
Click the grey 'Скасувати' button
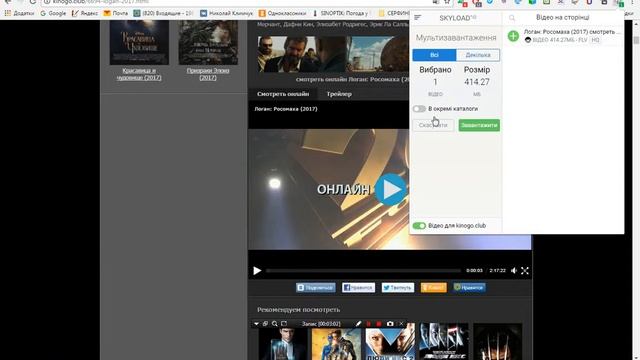[x=433, y=125]
